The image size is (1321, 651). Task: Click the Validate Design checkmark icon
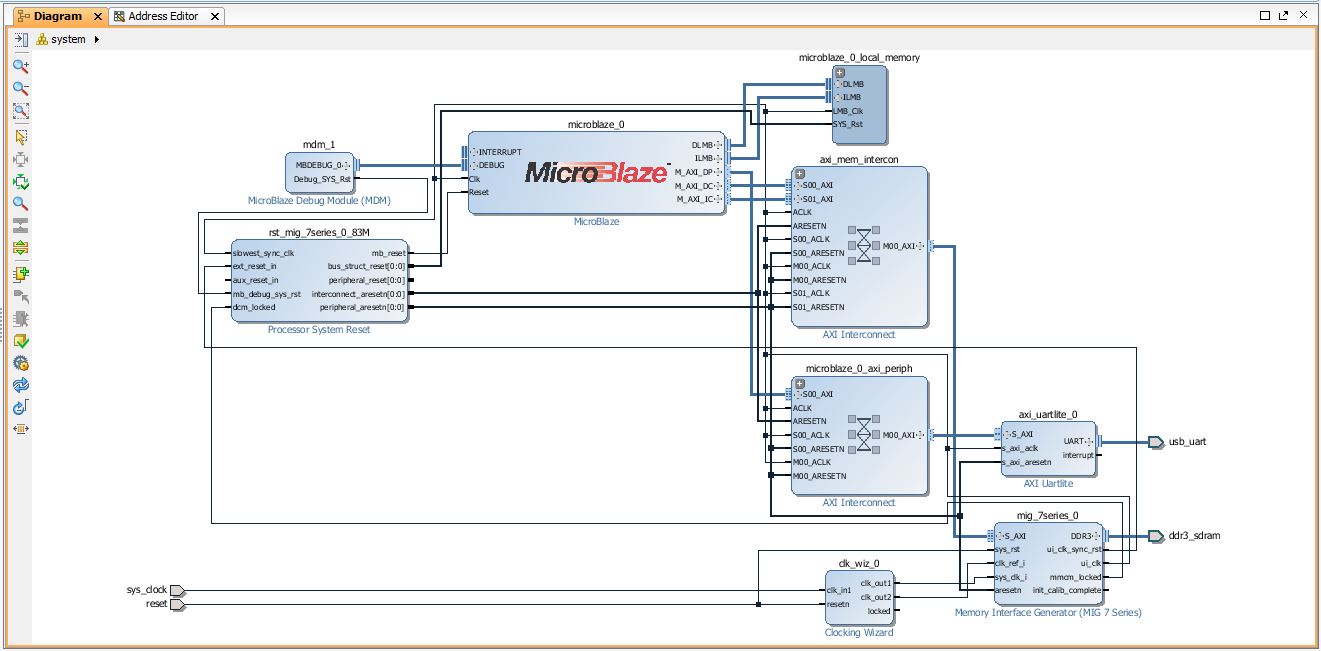(x=20, y=340)
